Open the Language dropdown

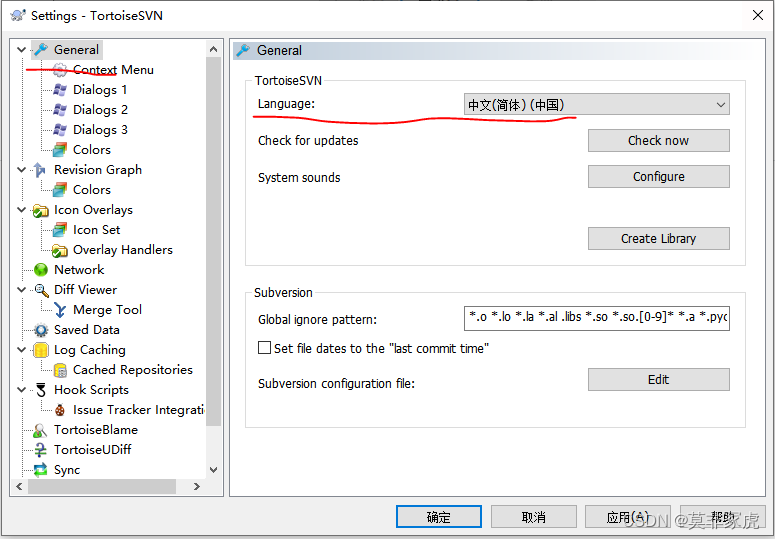tap(596, 104)
